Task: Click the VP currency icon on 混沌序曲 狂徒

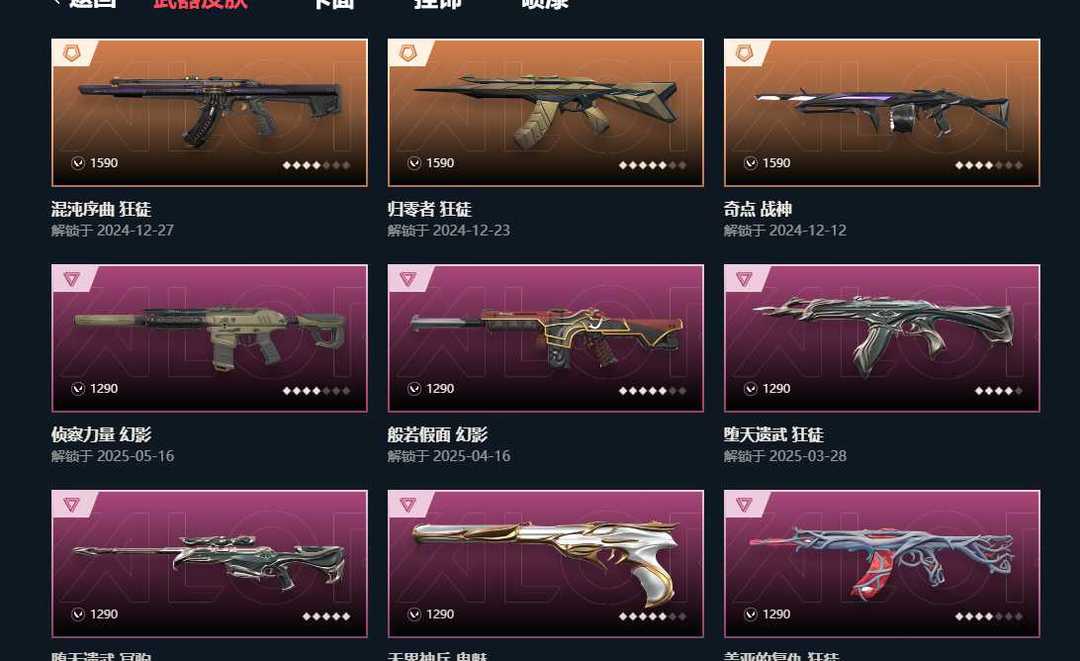Action: coord(78,163)
